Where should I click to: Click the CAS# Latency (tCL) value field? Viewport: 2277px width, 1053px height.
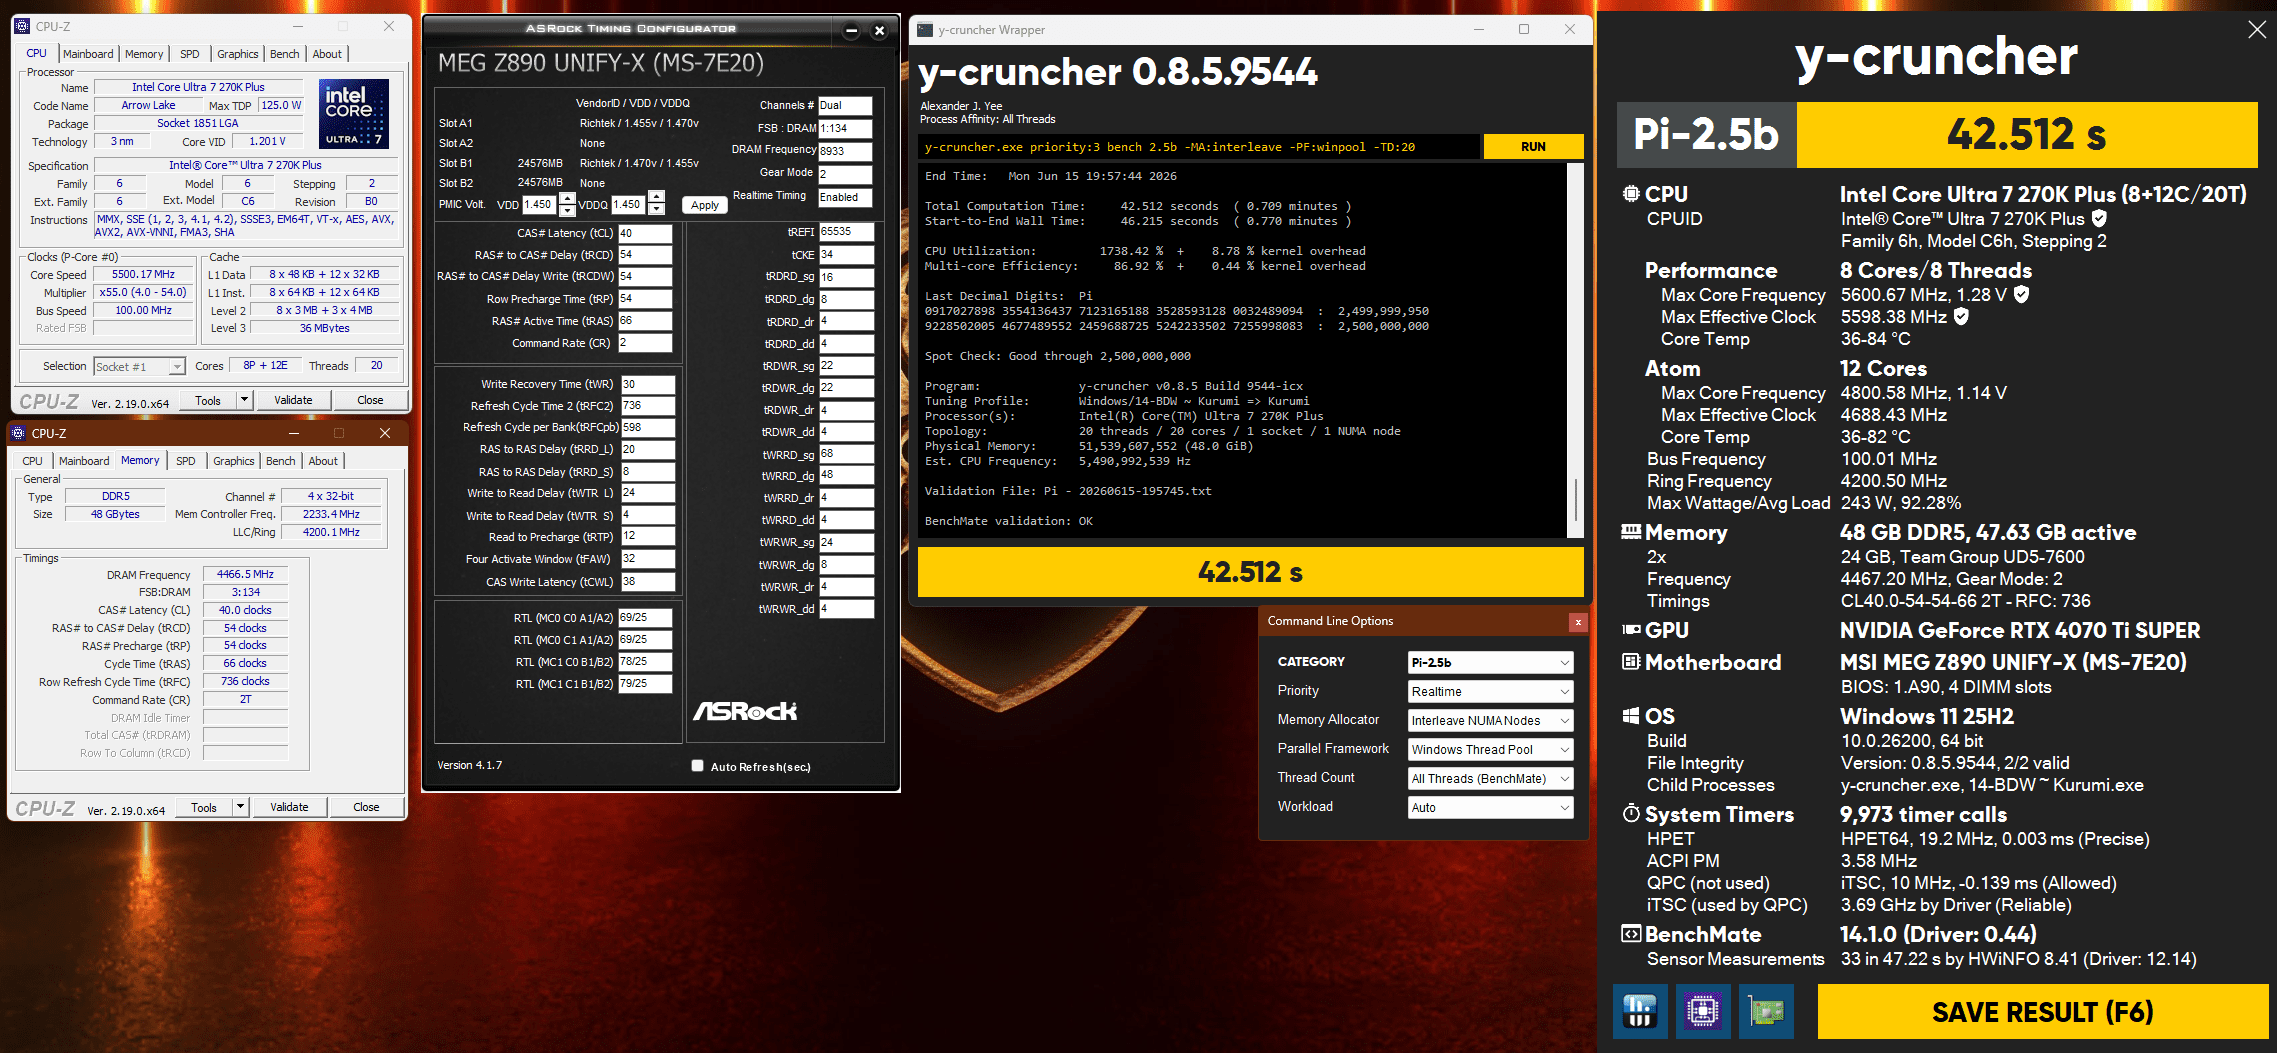click(x=645, y=233)
